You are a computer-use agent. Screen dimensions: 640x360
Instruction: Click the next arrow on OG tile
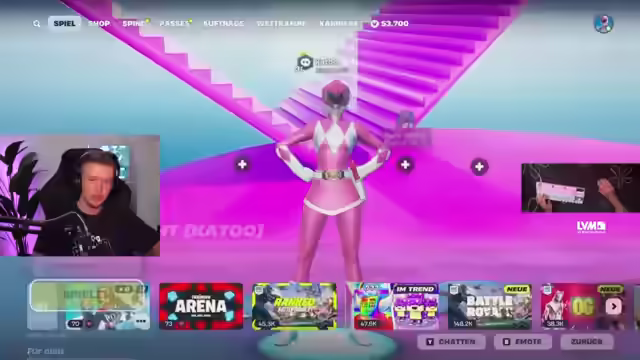point(613,307)
